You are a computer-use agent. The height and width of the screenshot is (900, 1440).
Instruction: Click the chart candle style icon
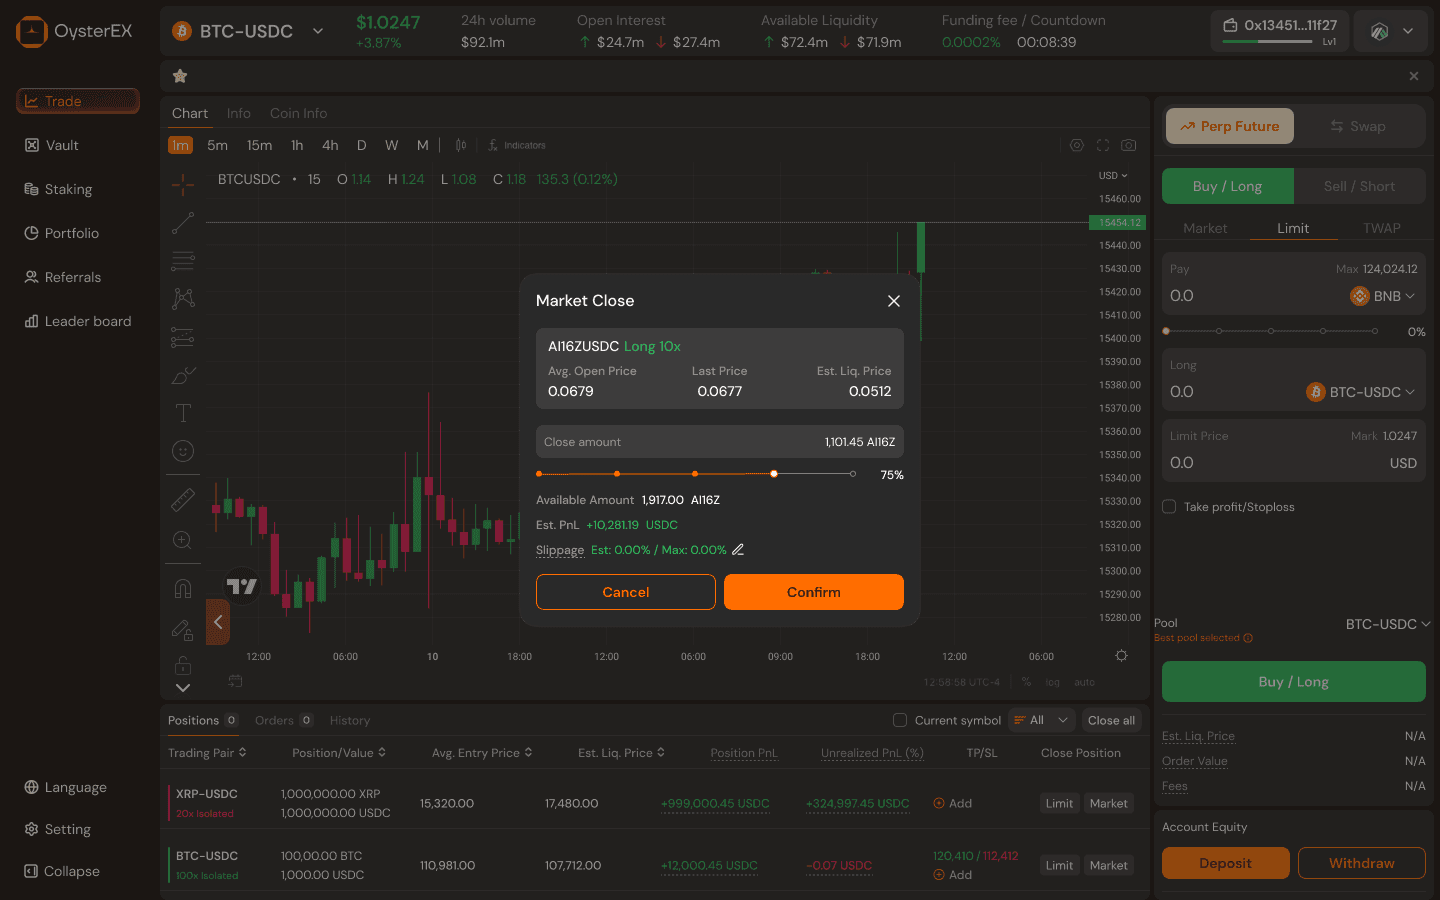(x=461, y=145)
